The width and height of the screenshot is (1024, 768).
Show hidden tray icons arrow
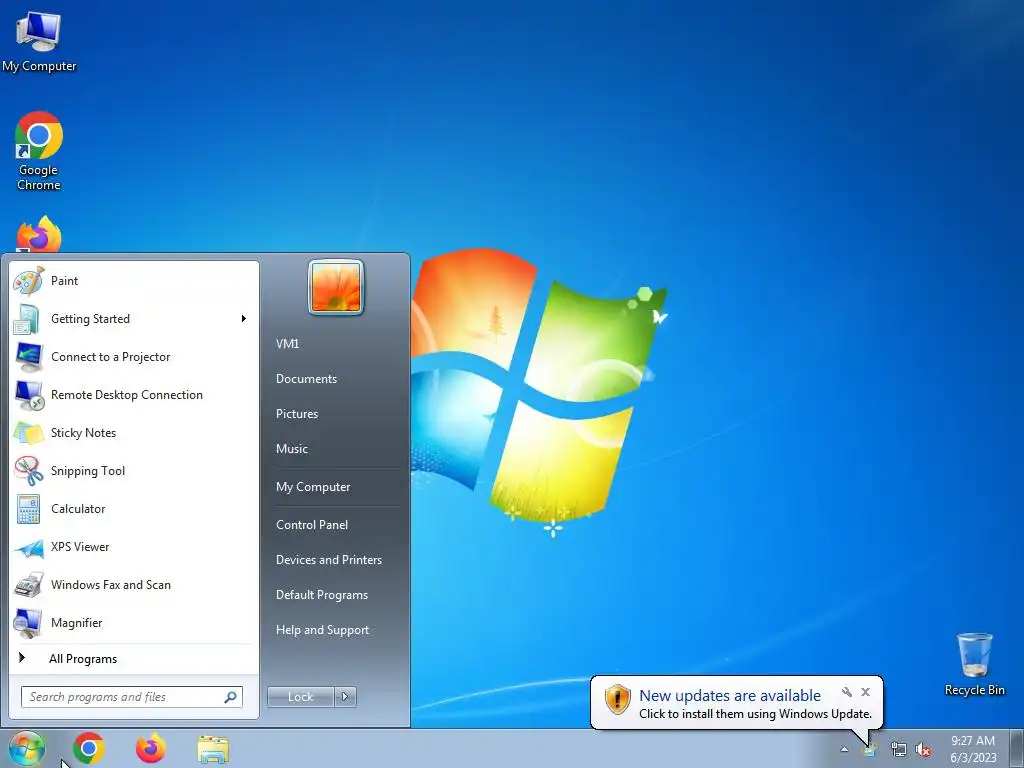(844, 750)
